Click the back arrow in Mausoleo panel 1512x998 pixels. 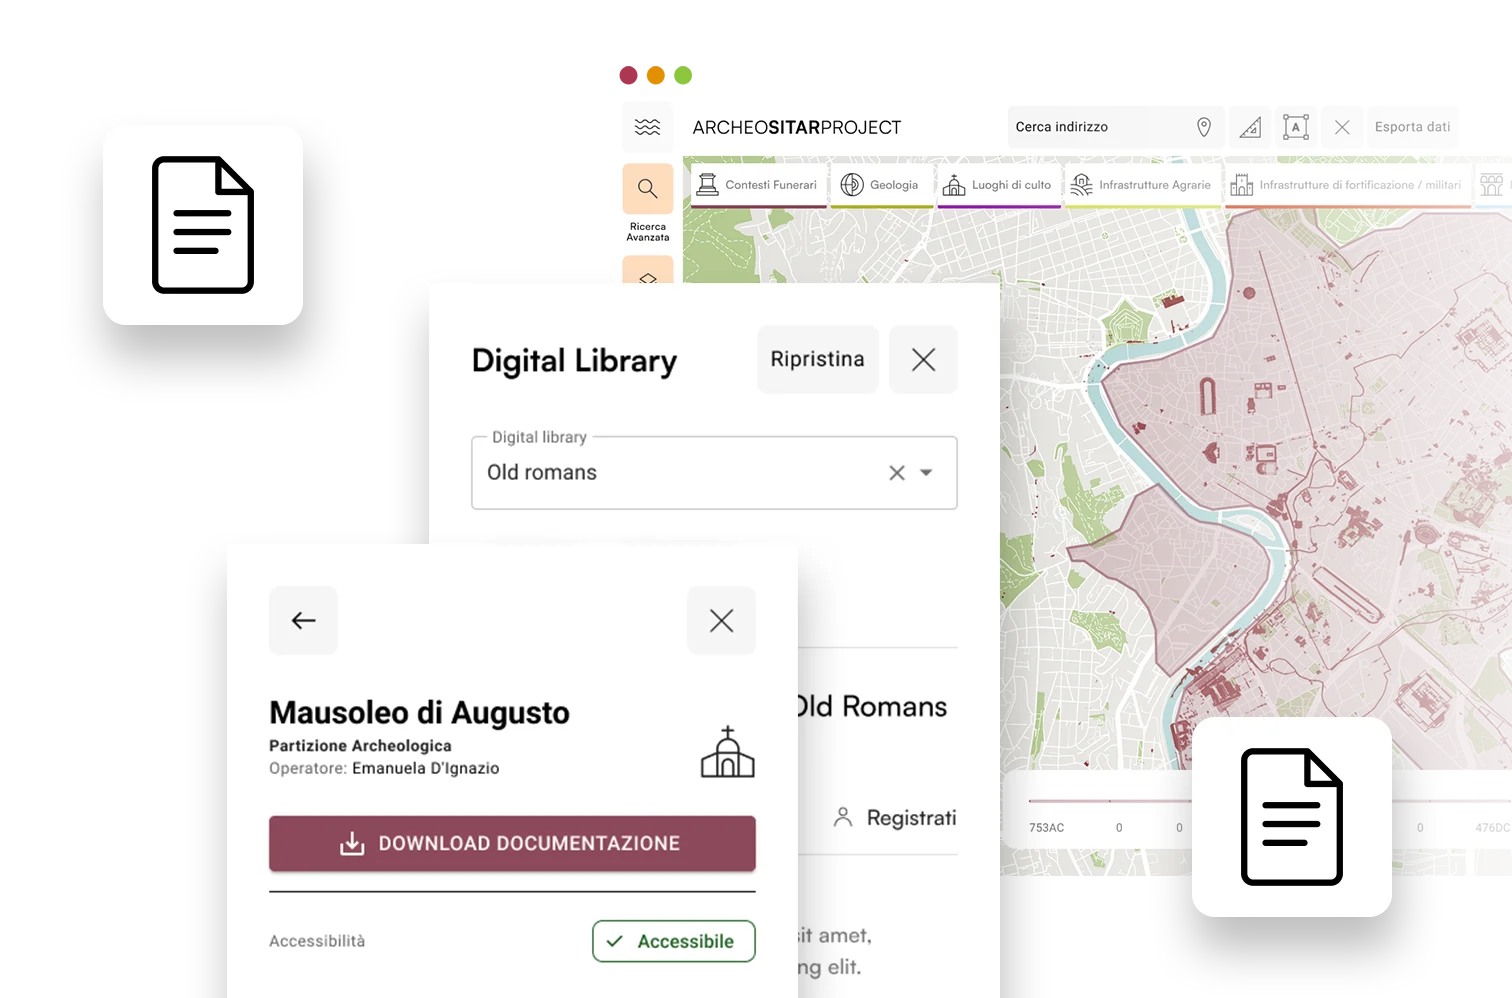point(303,621)
